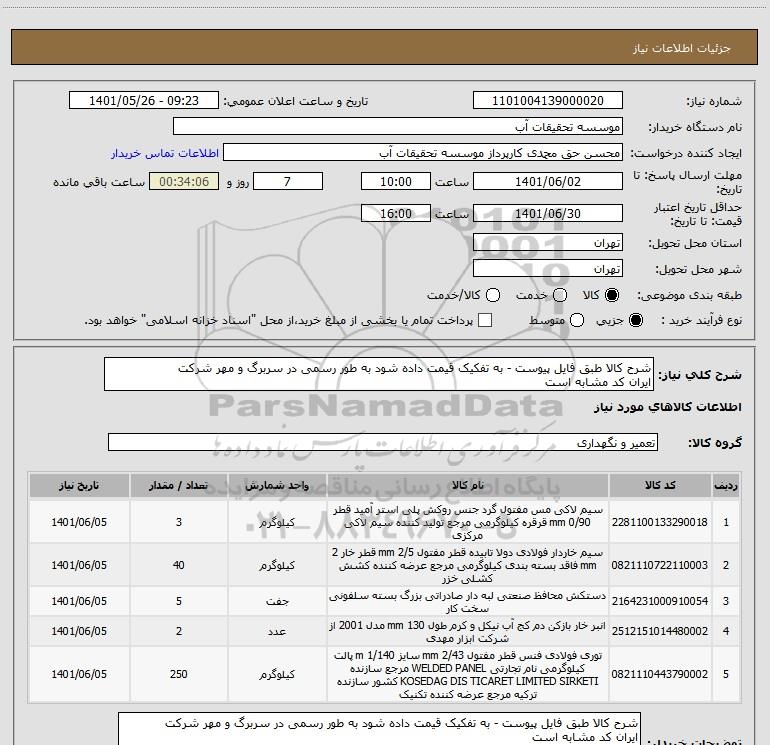Image resolution: width=770 pixels, height=745 pixels.
Task: Click the اطلاعات کالاهای مورد نیاز heading
Action: tap(667, 407)
